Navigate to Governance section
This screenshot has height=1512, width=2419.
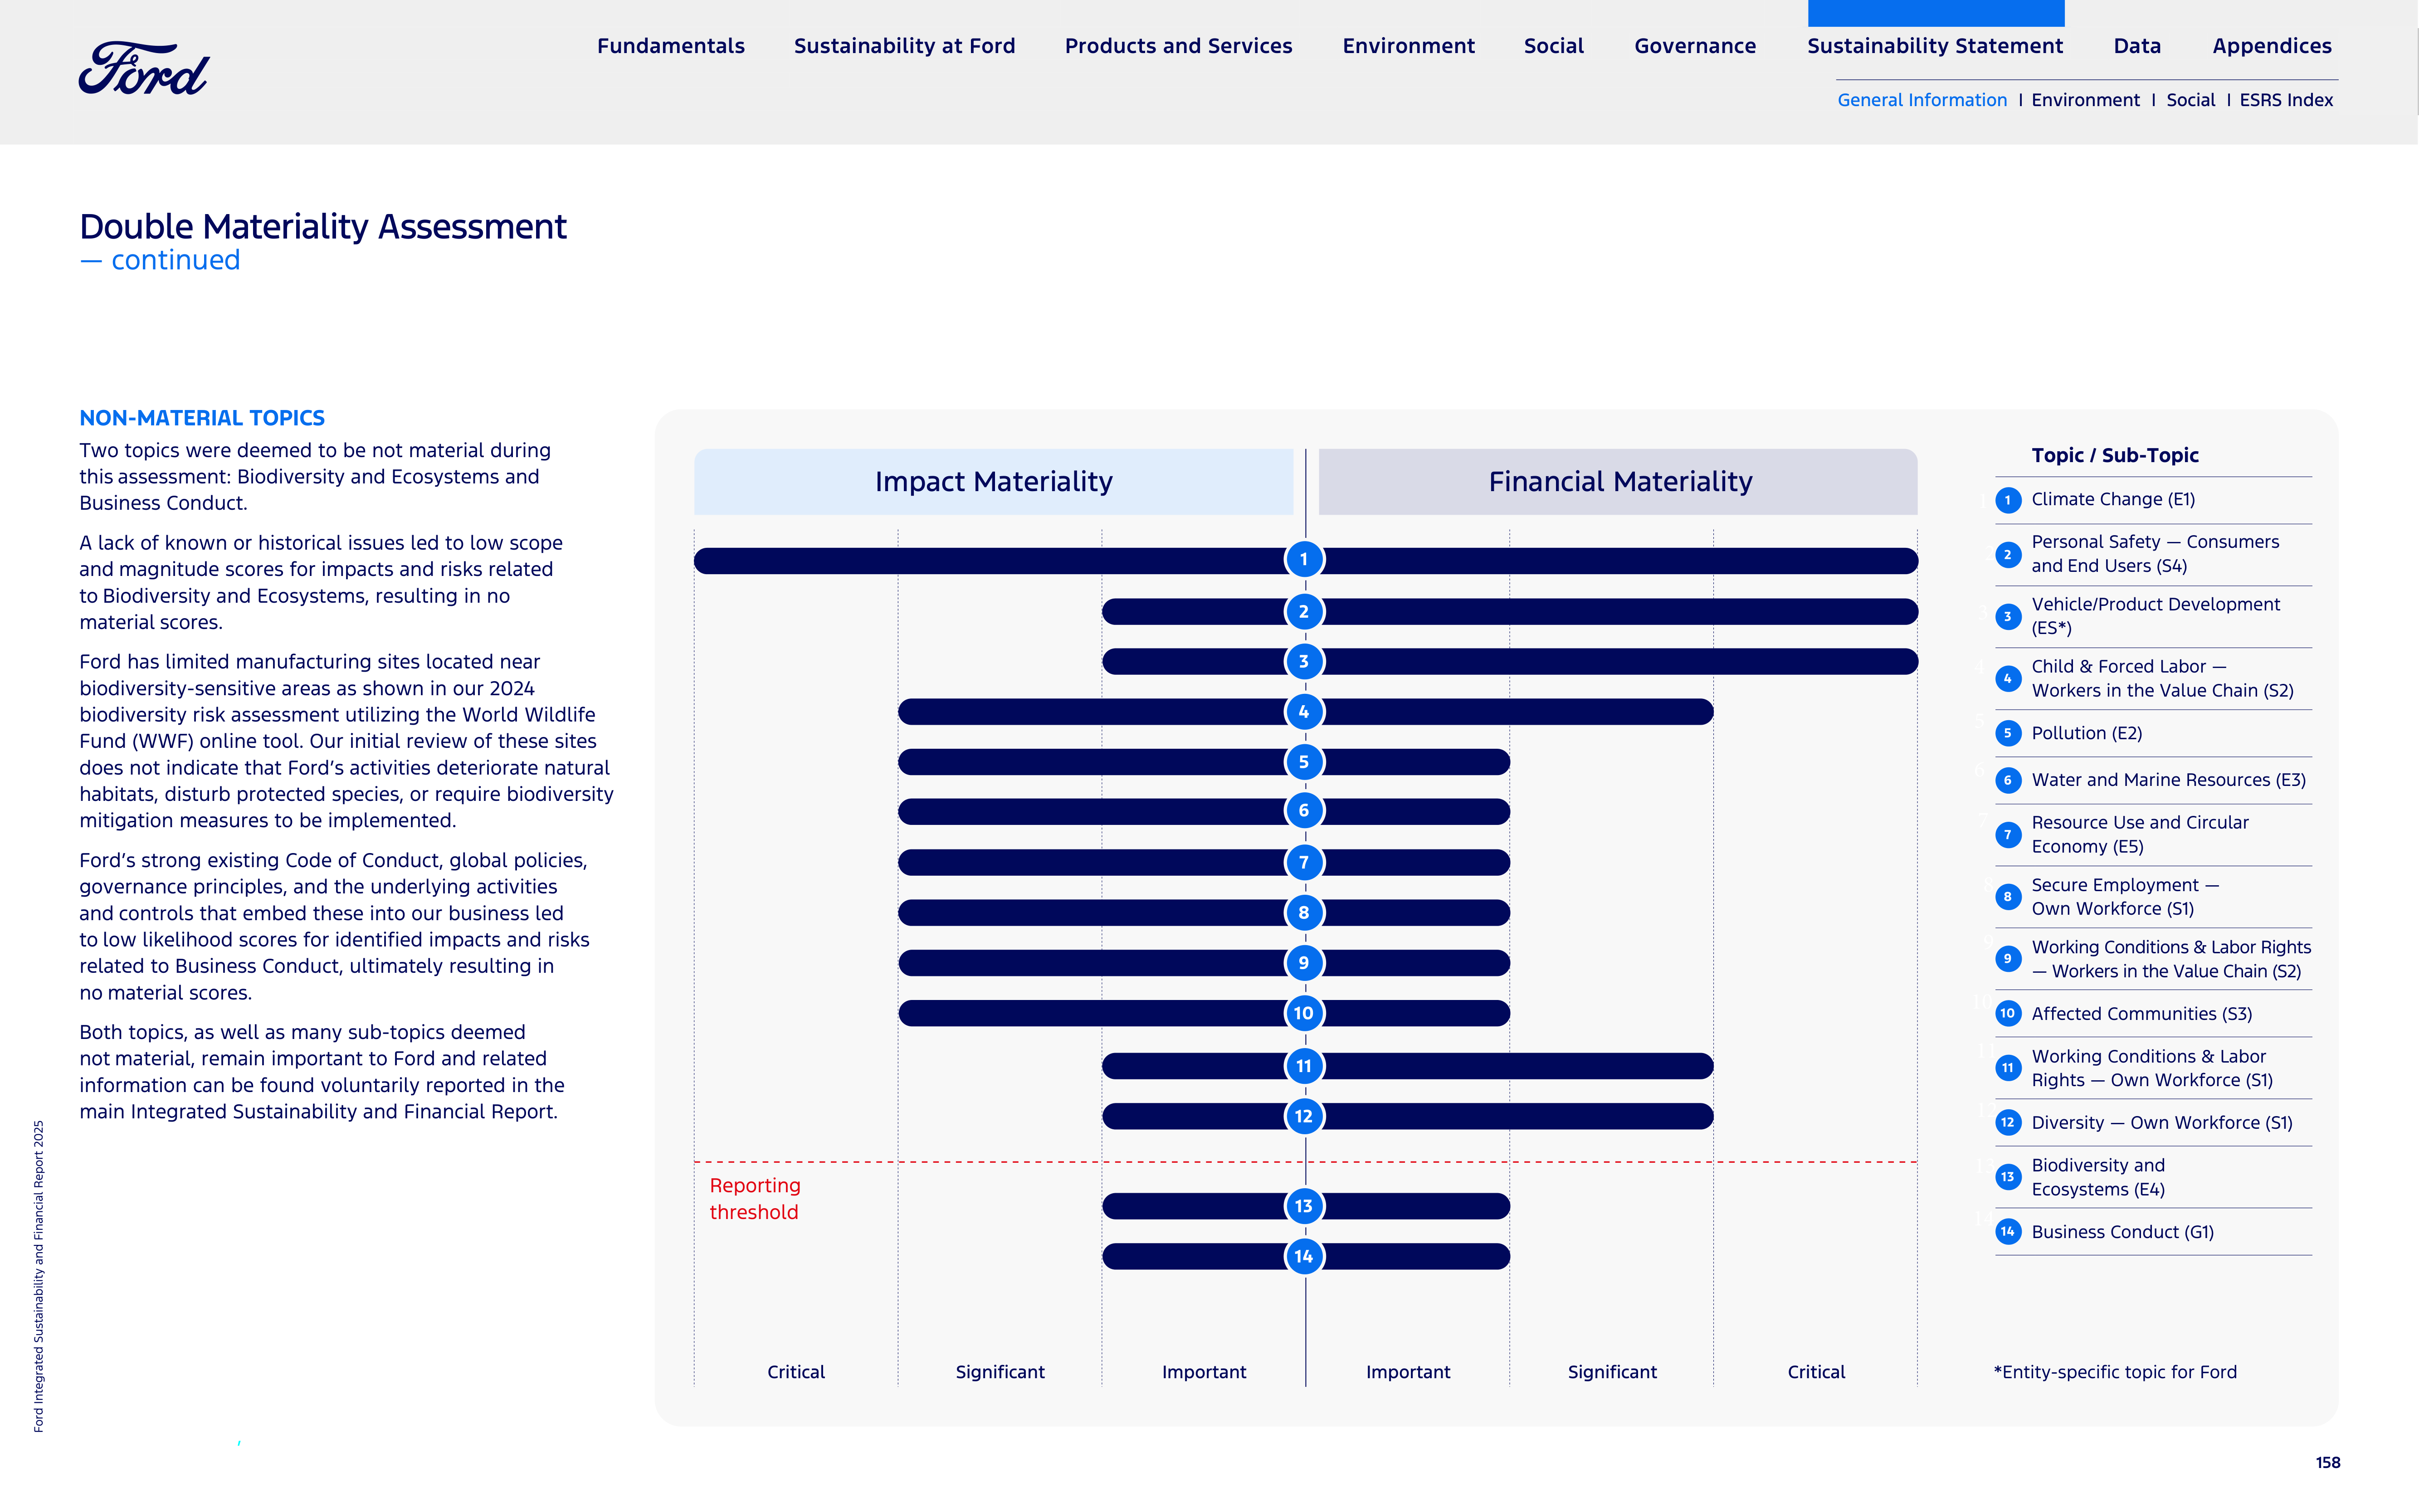tap(1695, 46)
